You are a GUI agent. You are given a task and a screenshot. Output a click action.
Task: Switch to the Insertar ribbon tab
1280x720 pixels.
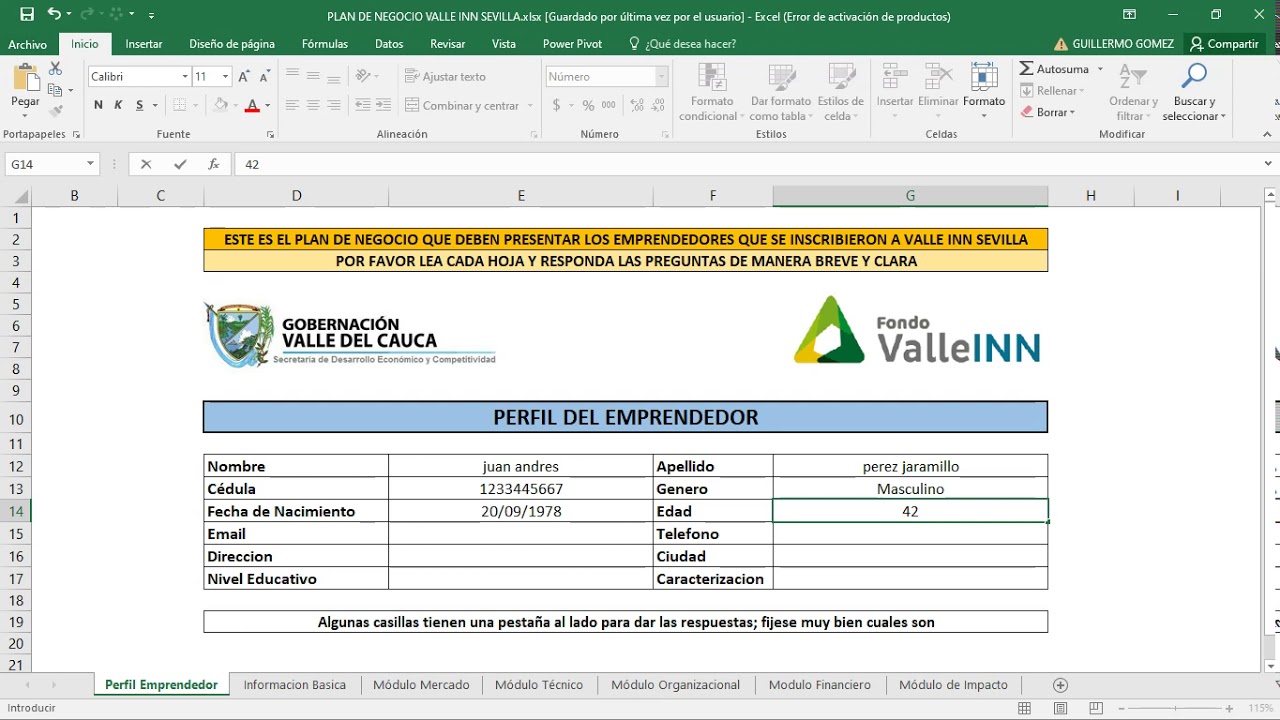[x=144, y=44]
